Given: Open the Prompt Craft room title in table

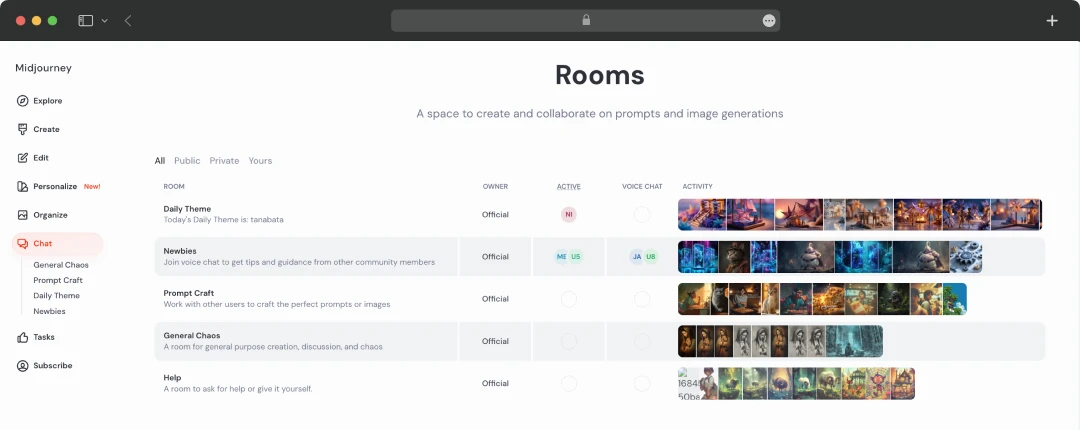Looking at the screenshot, I should click(x=189, y=293).
